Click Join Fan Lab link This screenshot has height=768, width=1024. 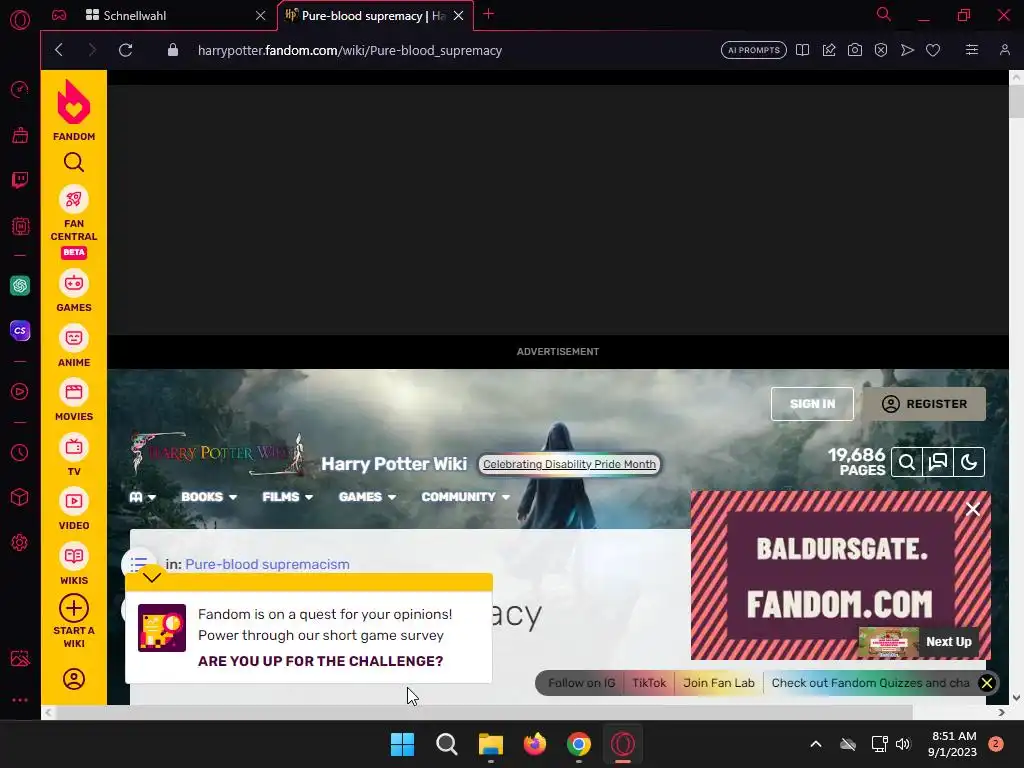pos(718,683)
